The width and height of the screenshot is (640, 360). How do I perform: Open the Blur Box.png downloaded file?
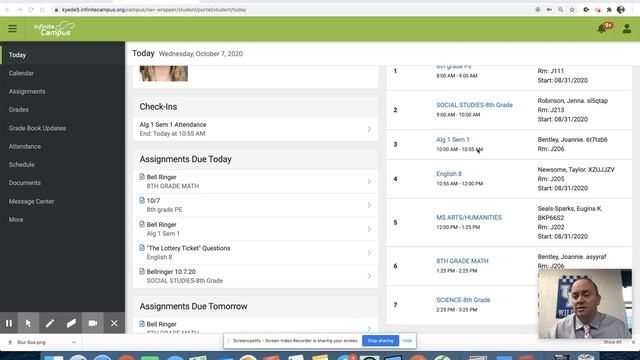(31, 342)
